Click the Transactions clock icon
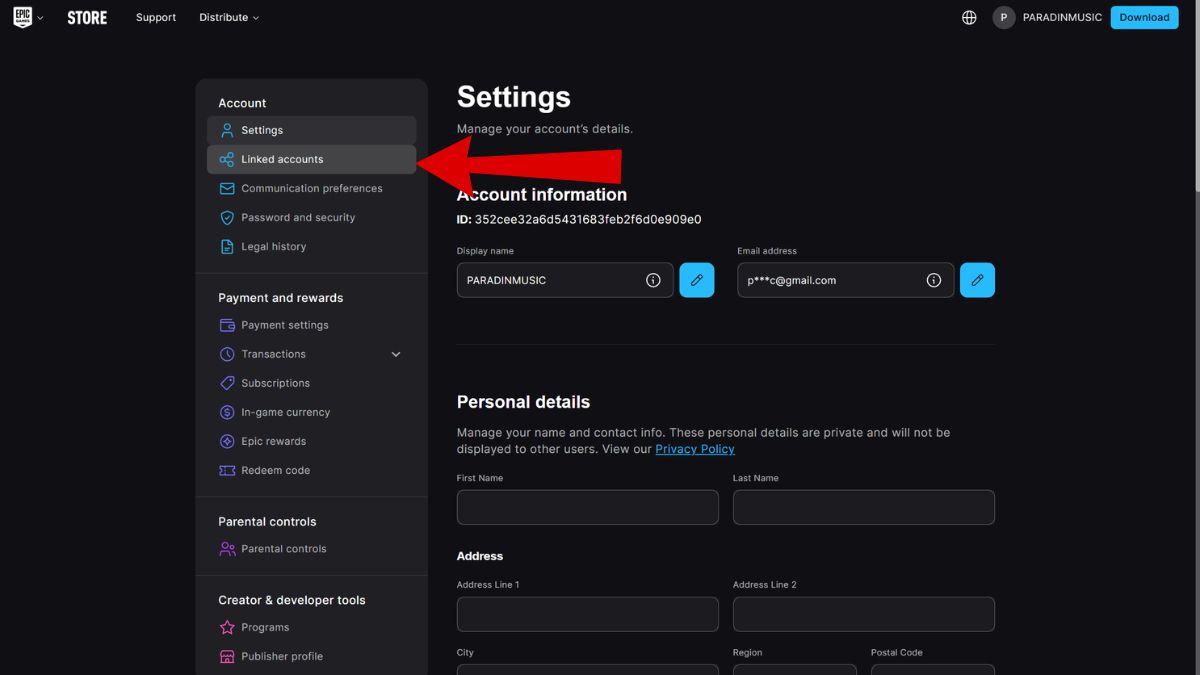 coord(227,354)
